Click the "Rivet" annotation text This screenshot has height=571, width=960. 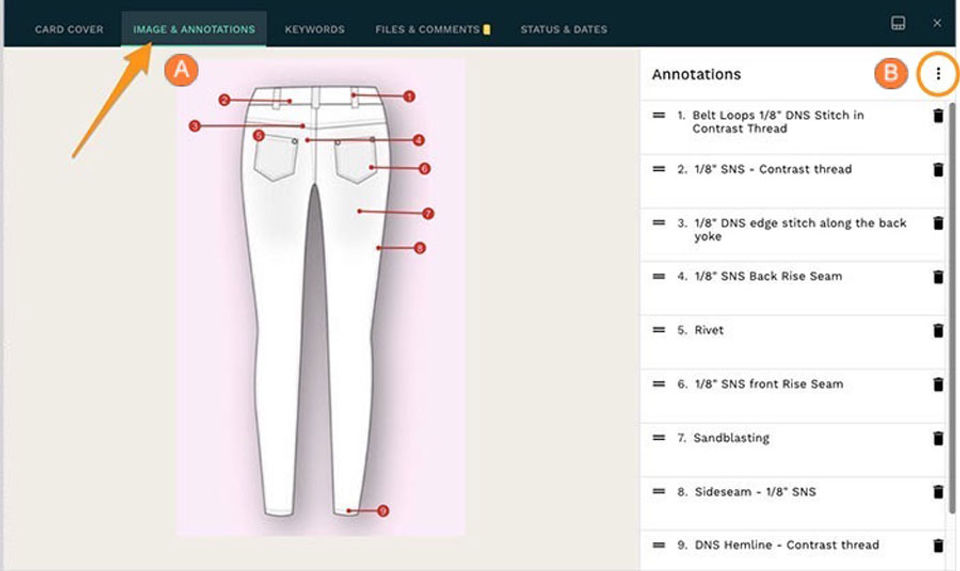click(x=708, y=330)
